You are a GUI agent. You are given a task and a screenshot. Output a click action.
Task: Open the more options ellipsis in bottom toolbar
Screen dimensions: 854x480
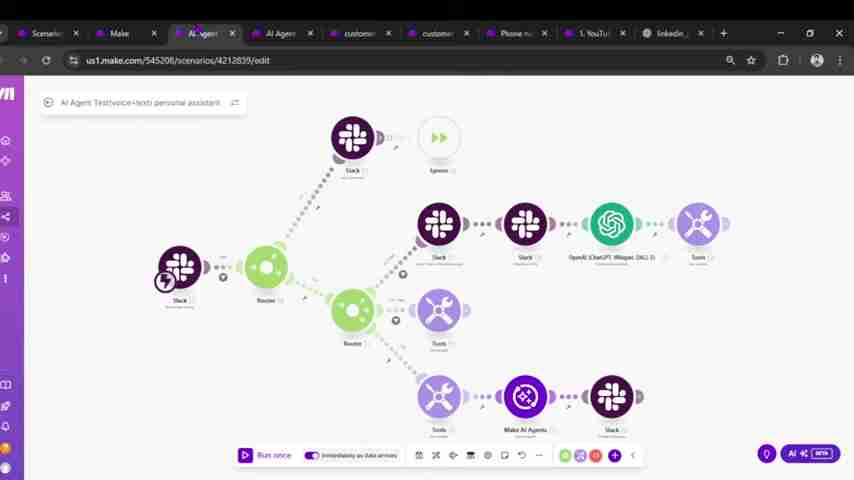pos(539,455)
